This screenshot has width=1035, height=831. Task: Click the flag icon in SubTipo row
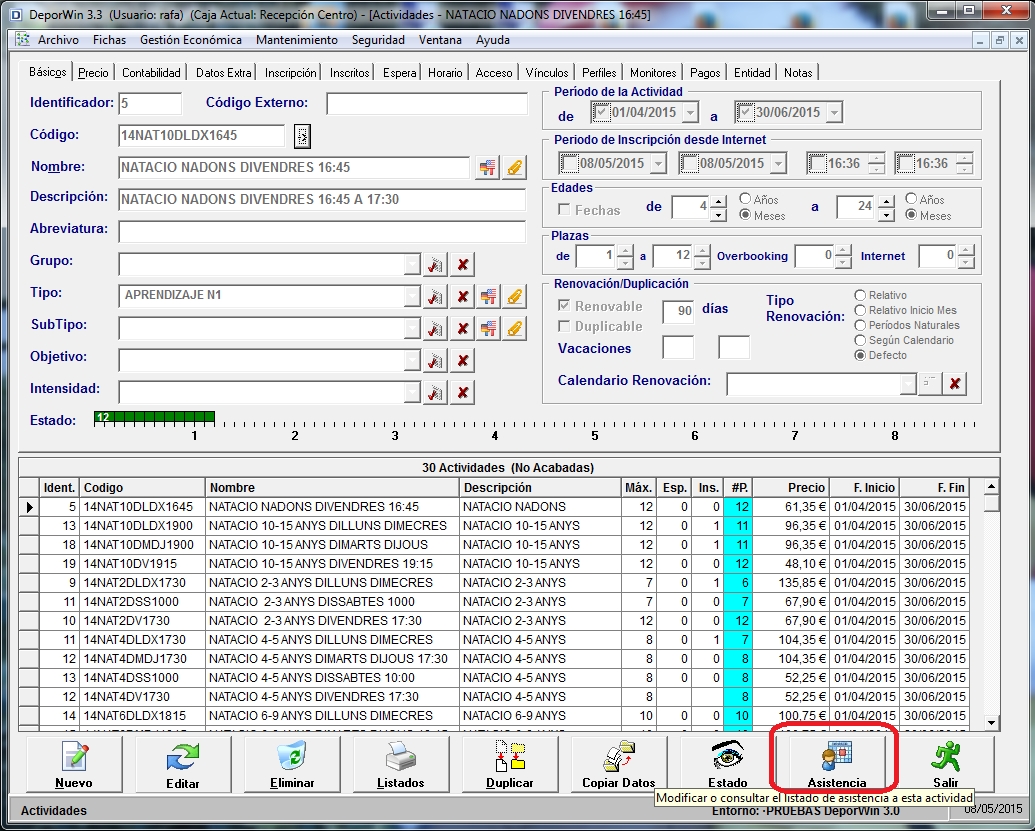click(x=488, y=328)
